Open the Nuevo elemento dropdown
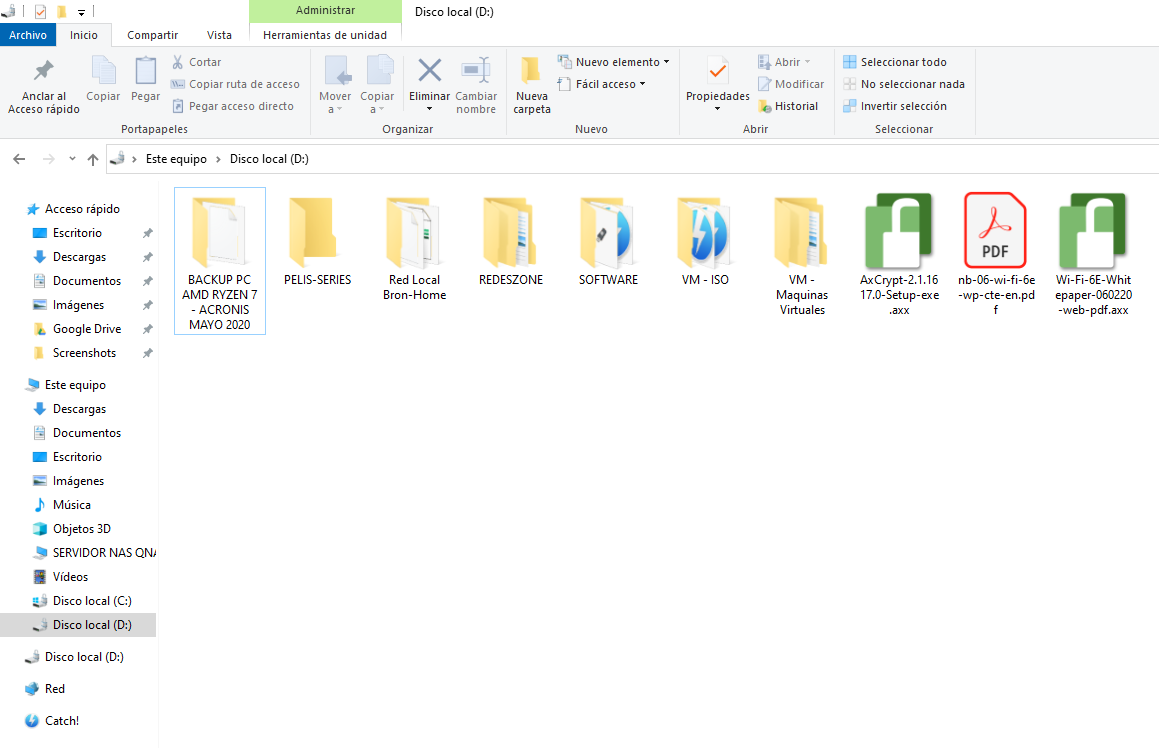The height and width of the screenshot is (748, 1159). (x=614, y=62)
